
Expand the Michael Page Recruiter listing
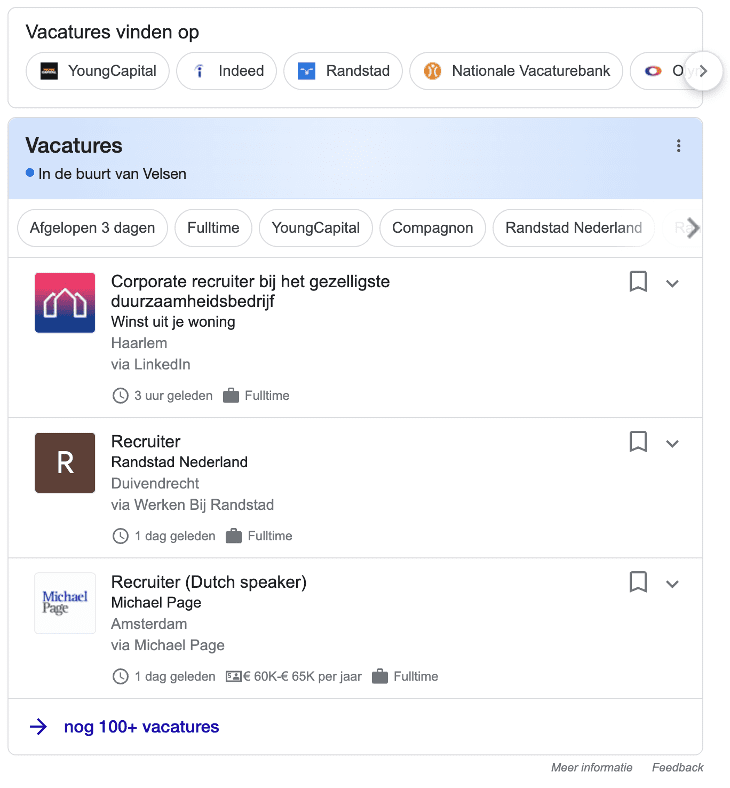(x=672, y=584)
